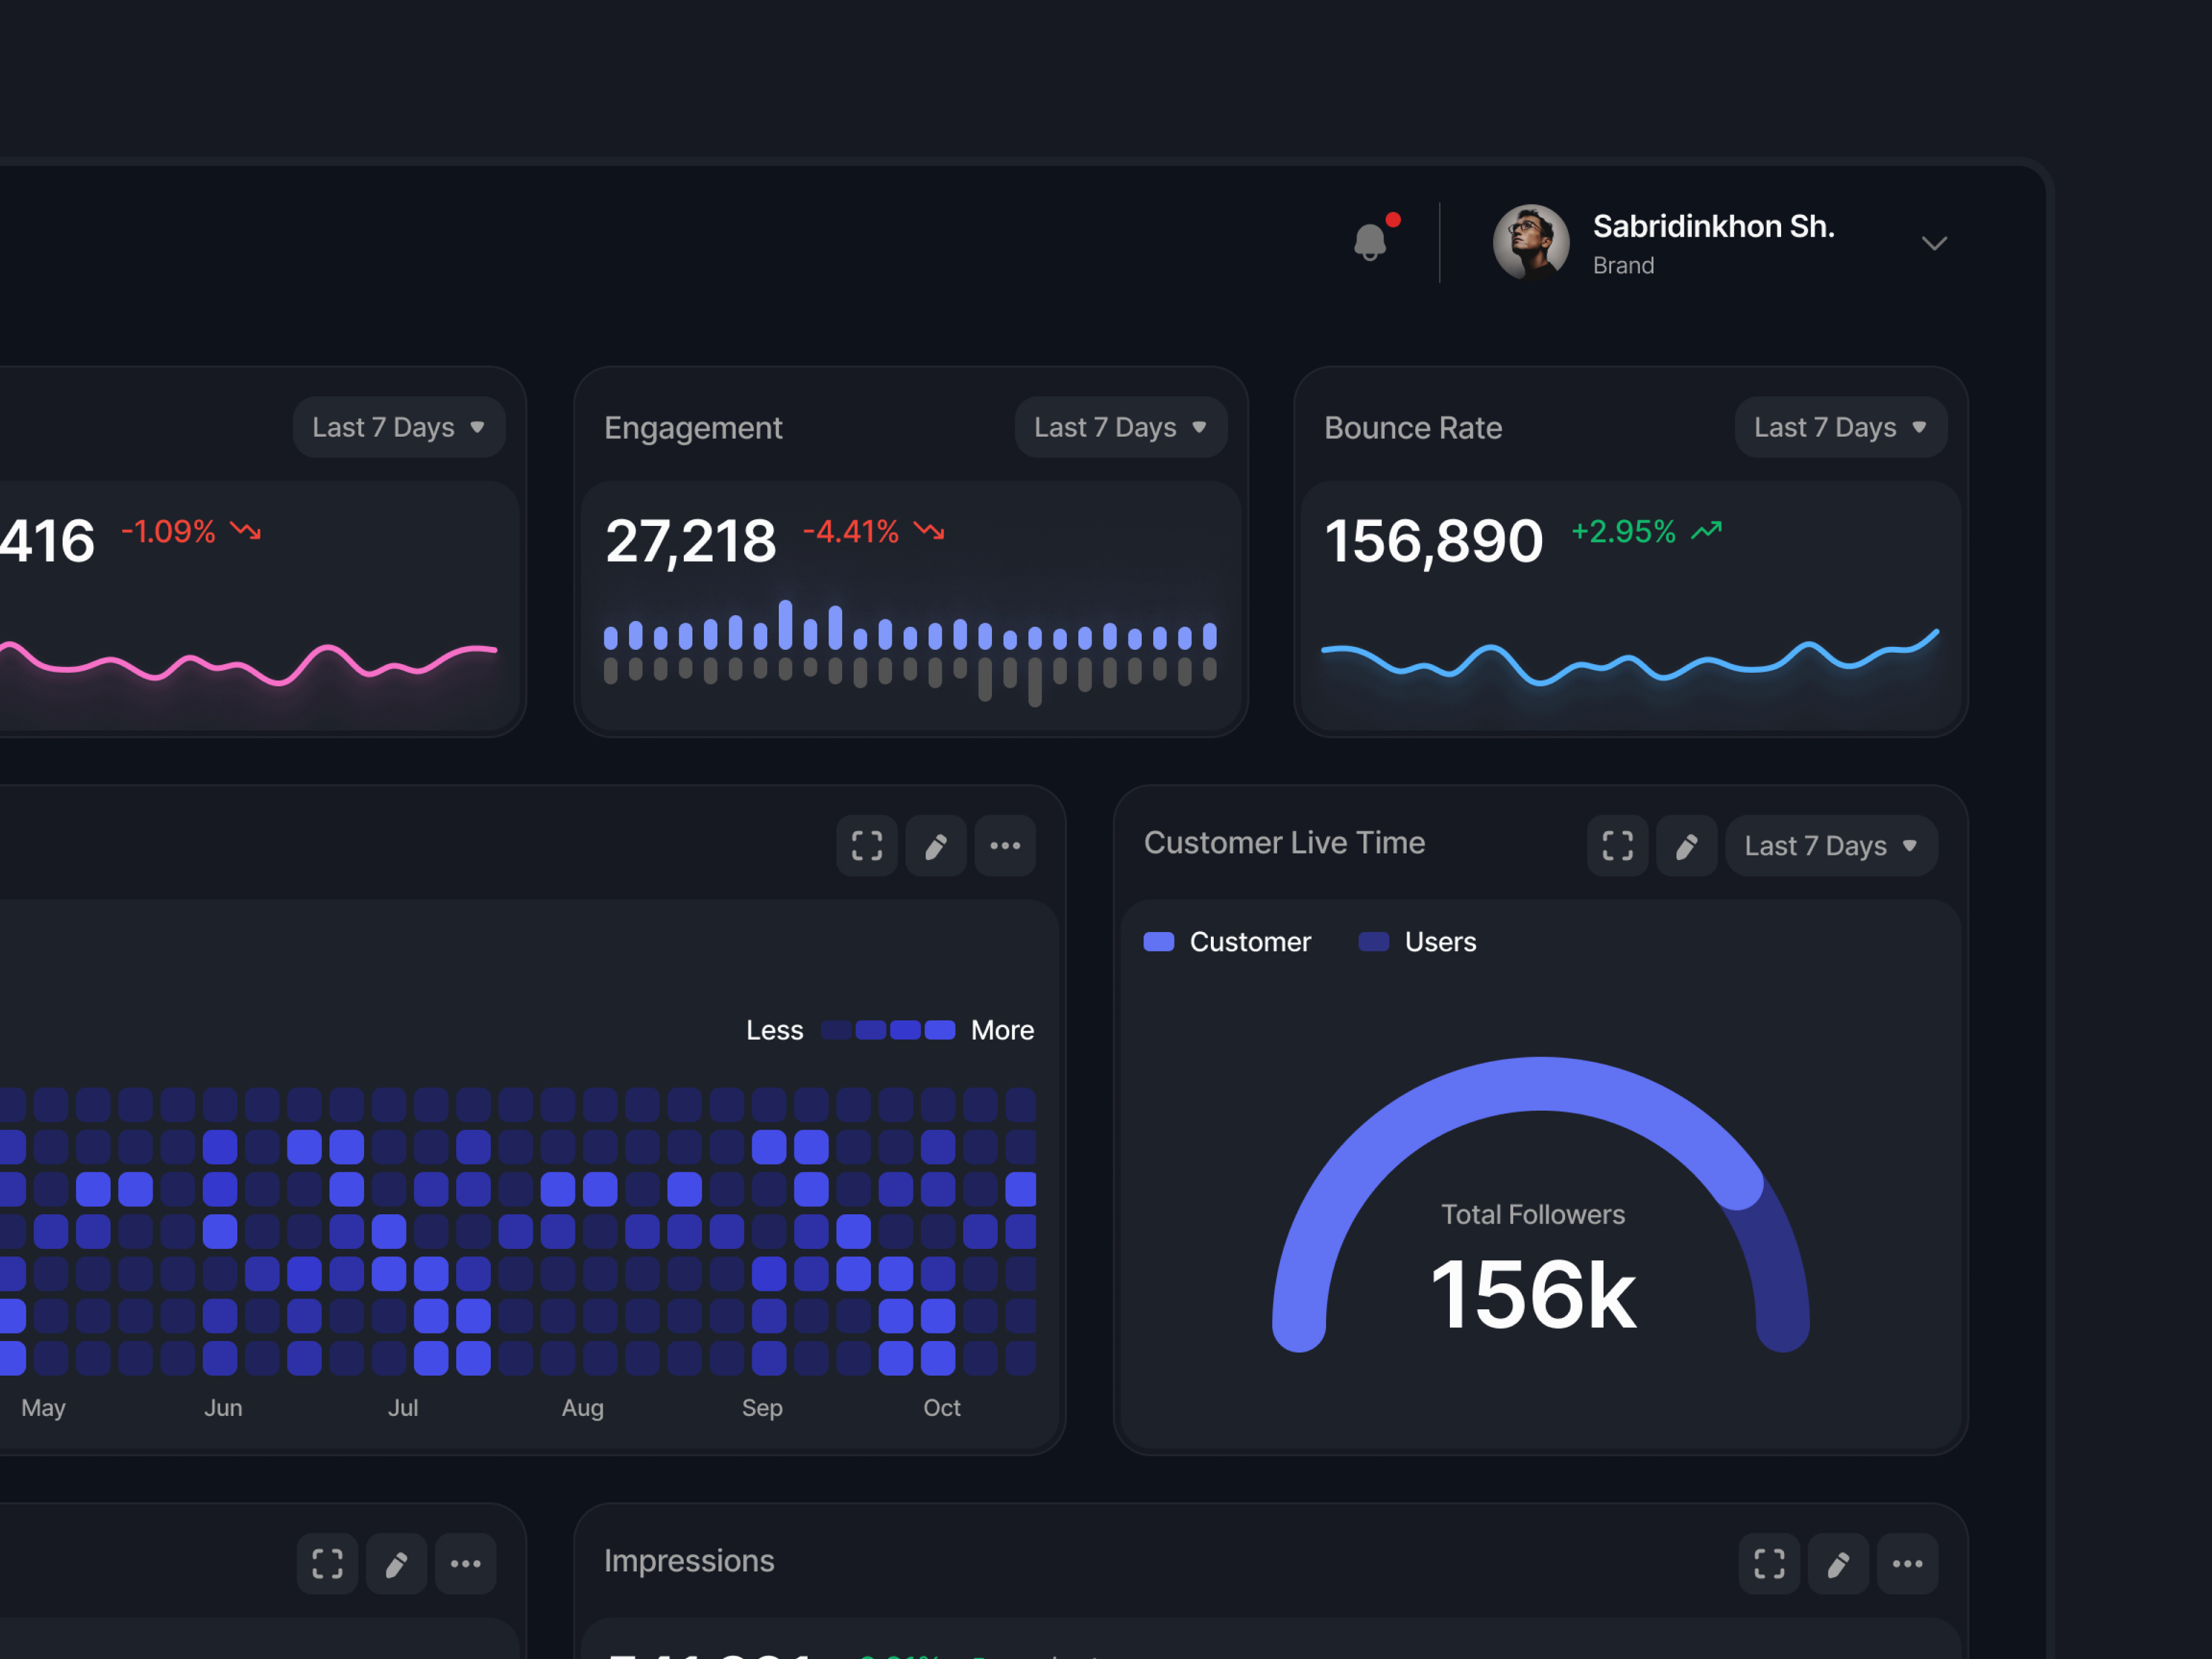
Task: Edit the Impressions card
Action: (1838, 1564)
